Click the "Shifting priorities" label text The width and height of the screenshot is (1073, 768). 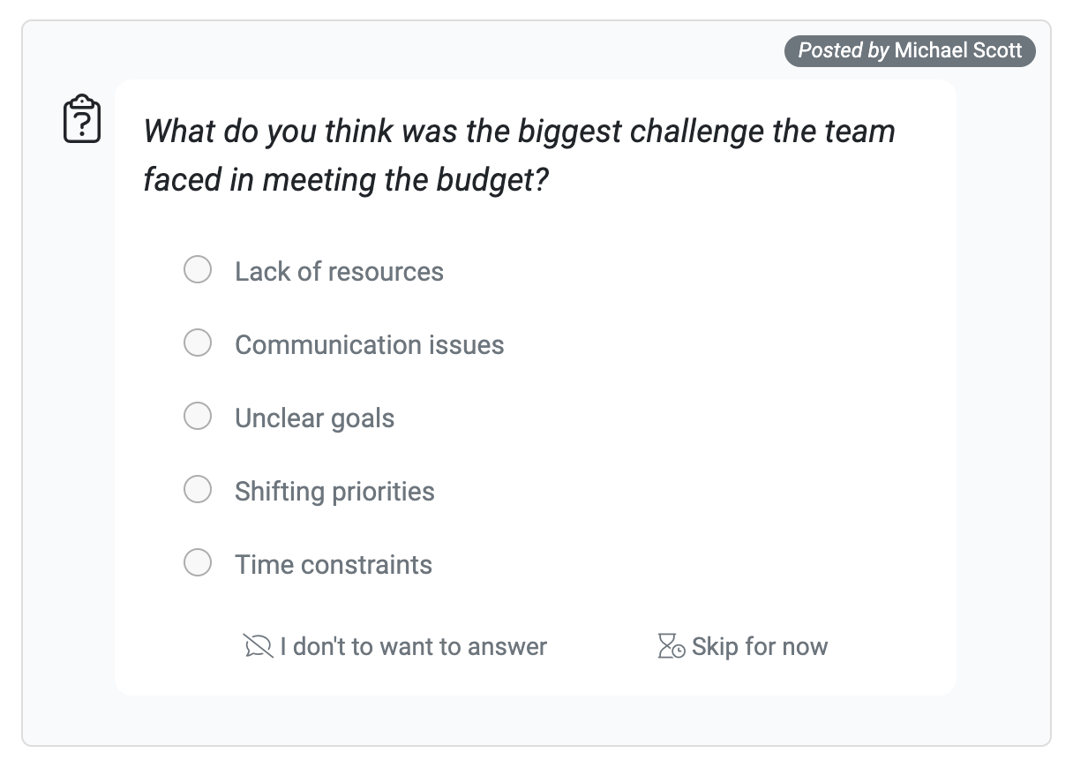click(334, 492)
